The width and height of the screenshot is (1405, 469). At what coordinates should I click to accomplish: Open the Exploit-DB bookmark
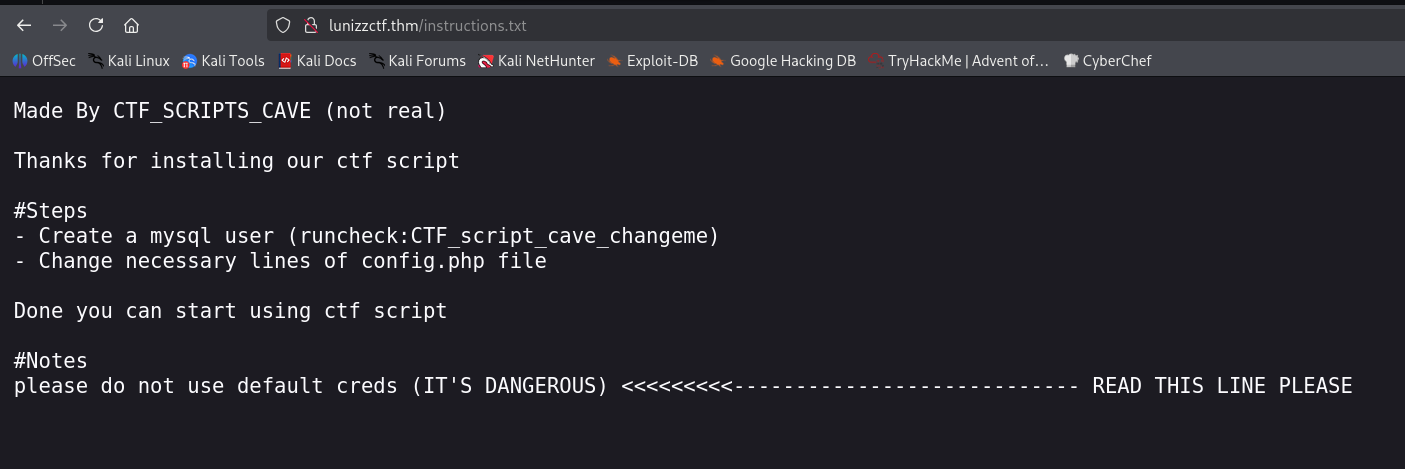652,61
